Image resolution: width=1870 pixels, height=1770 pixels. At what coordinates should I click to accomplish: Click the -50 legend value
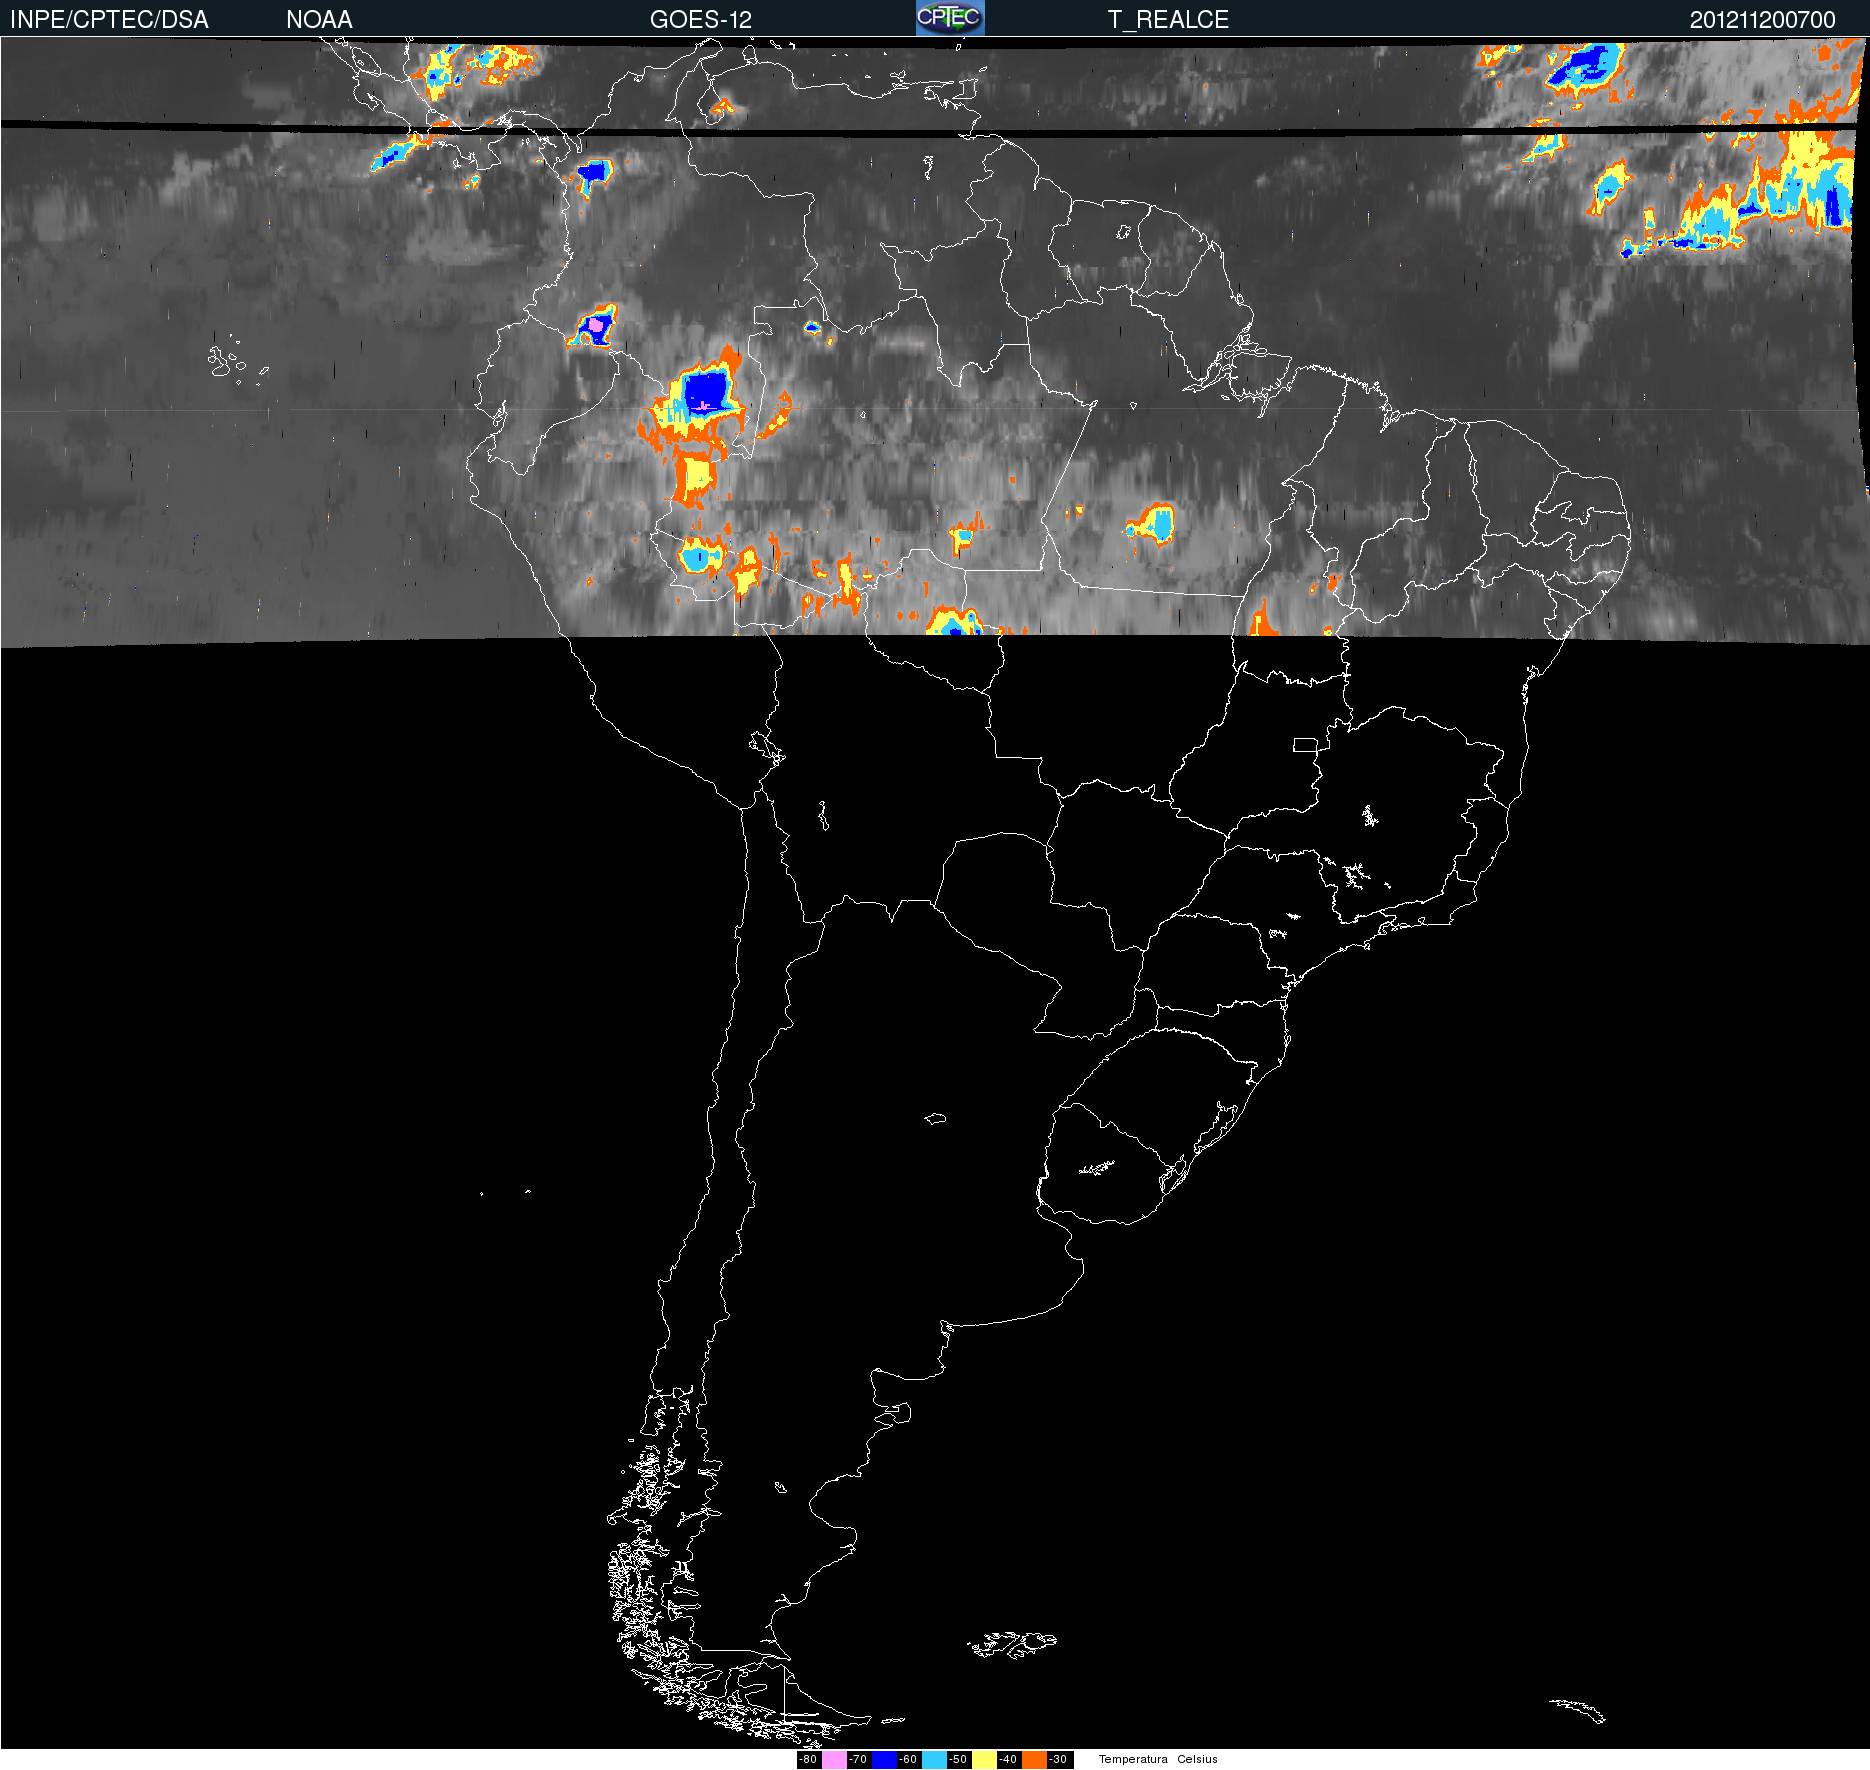pyautogui.click(x=958, y=1760)
